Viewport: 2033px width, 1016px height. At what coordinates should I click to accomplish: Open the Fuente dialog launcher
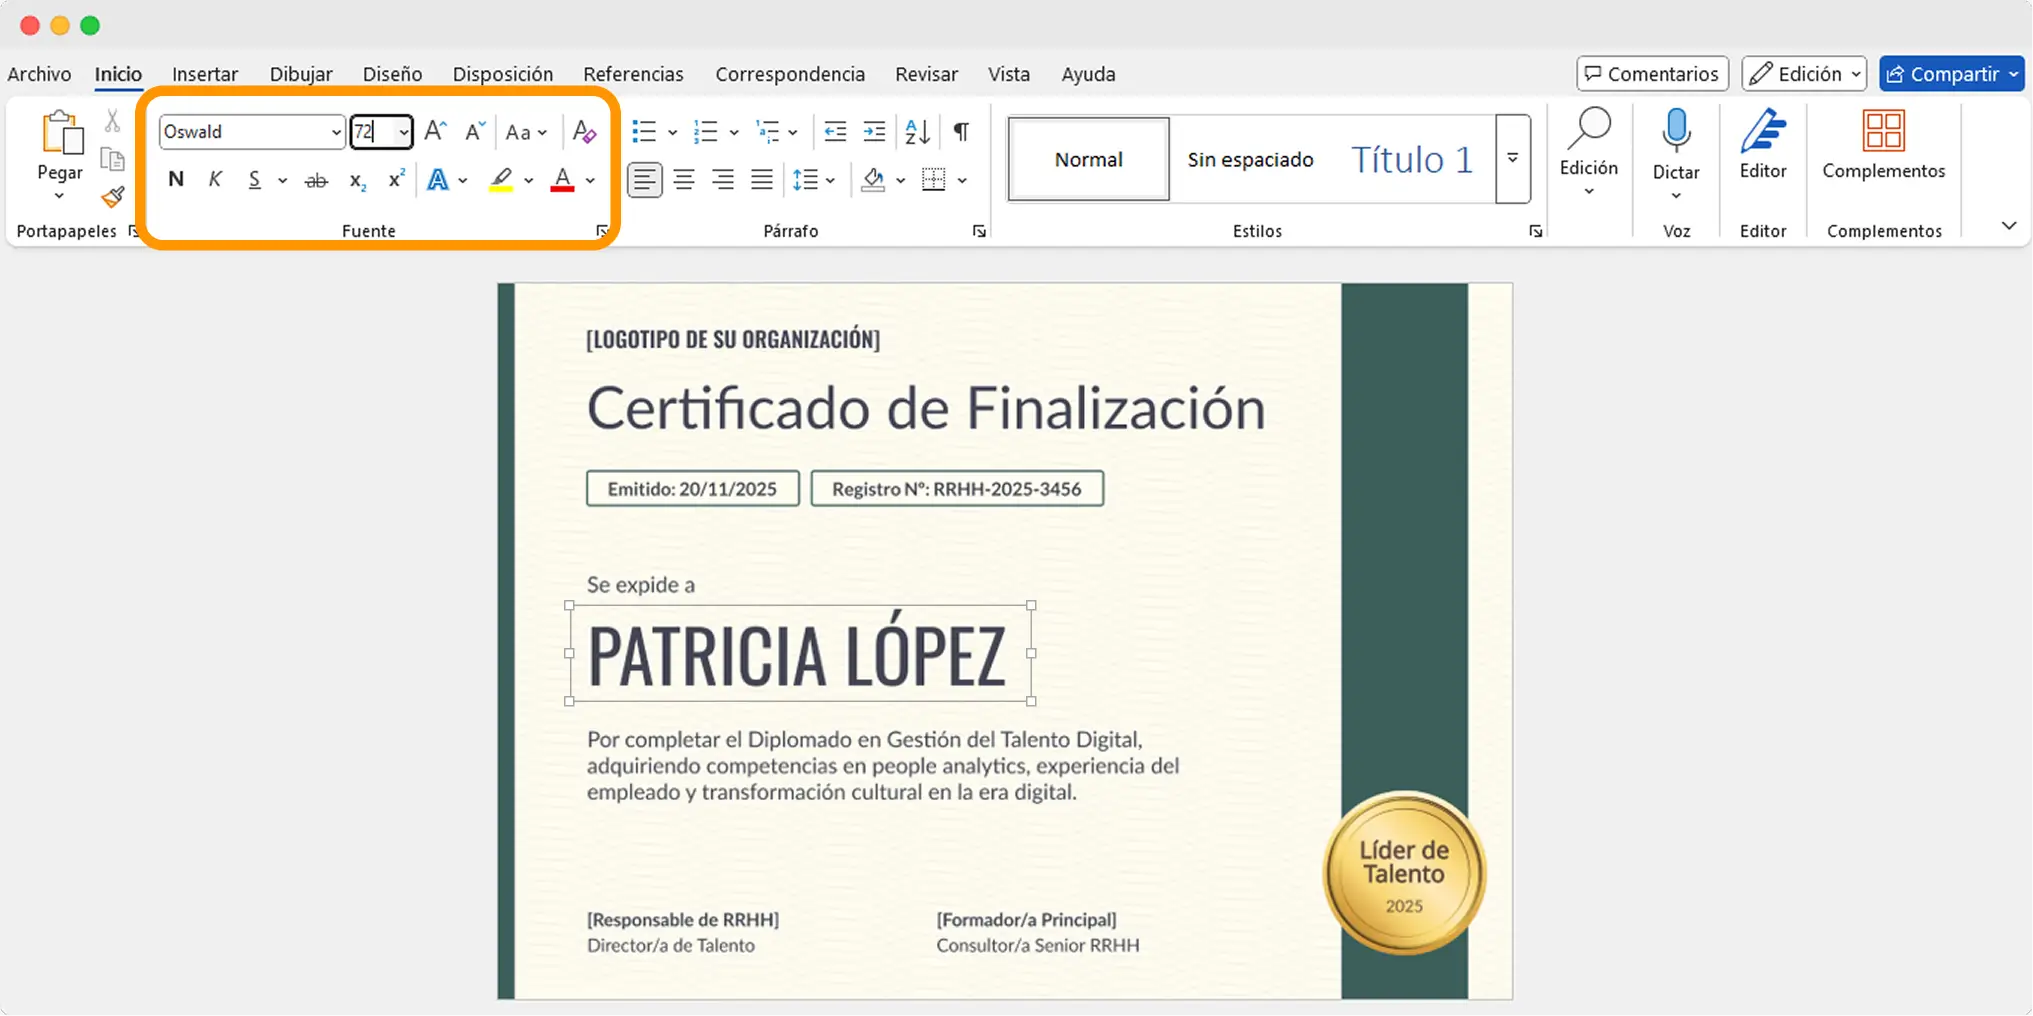(x=602, y=231)
